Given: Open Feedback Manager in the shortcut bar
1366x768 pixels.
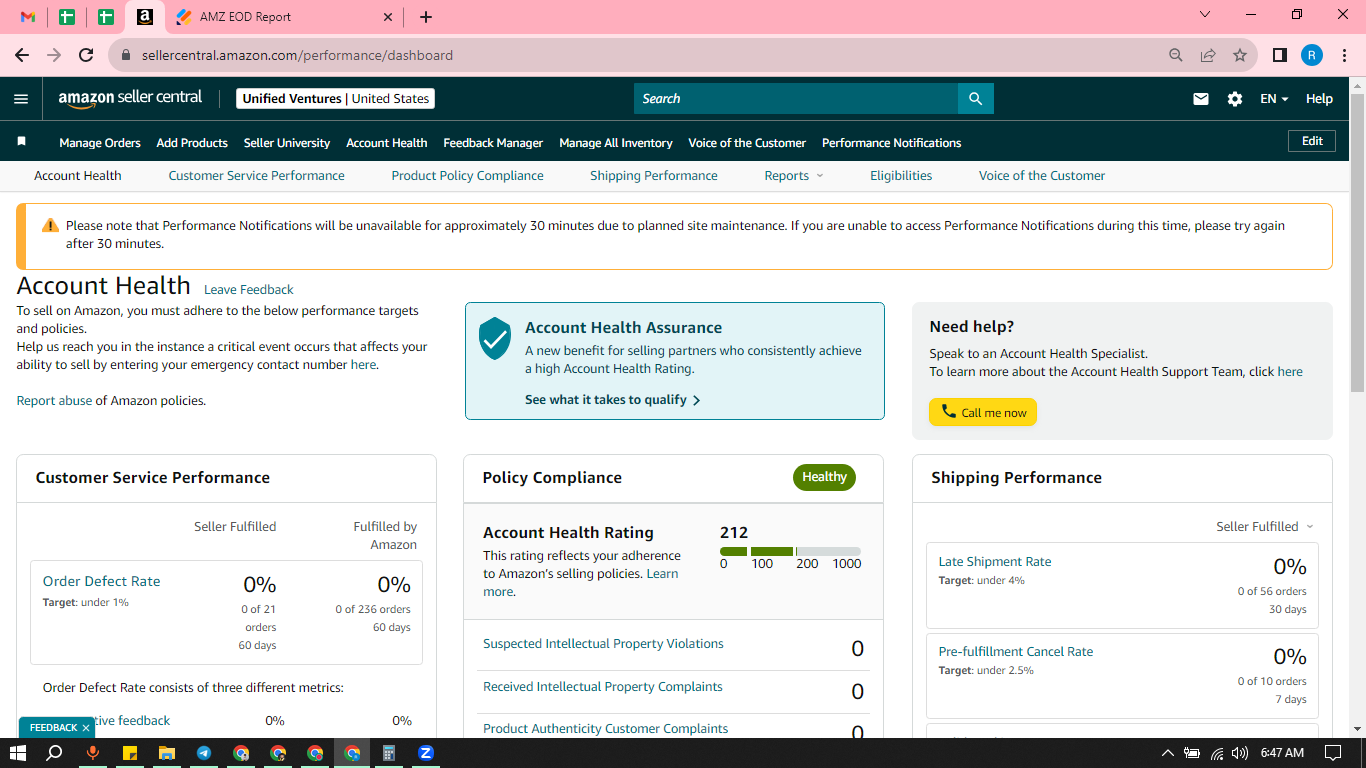Looking at the screenshot, I should [493, 143].
